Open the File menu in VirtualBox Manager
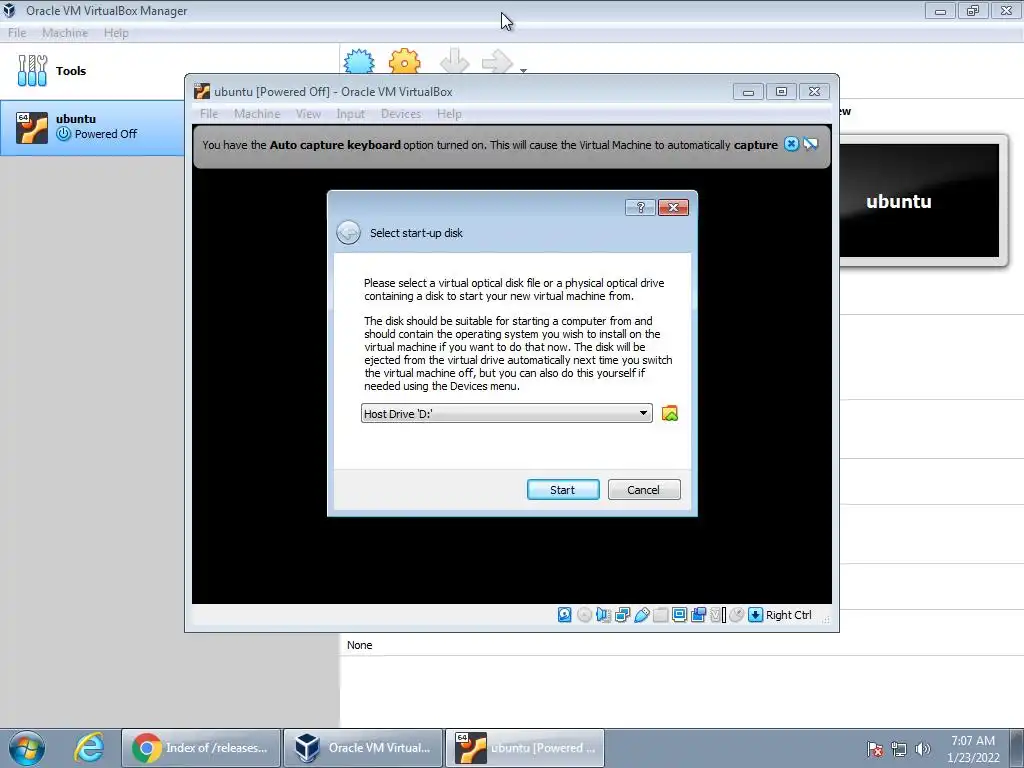 17,33
